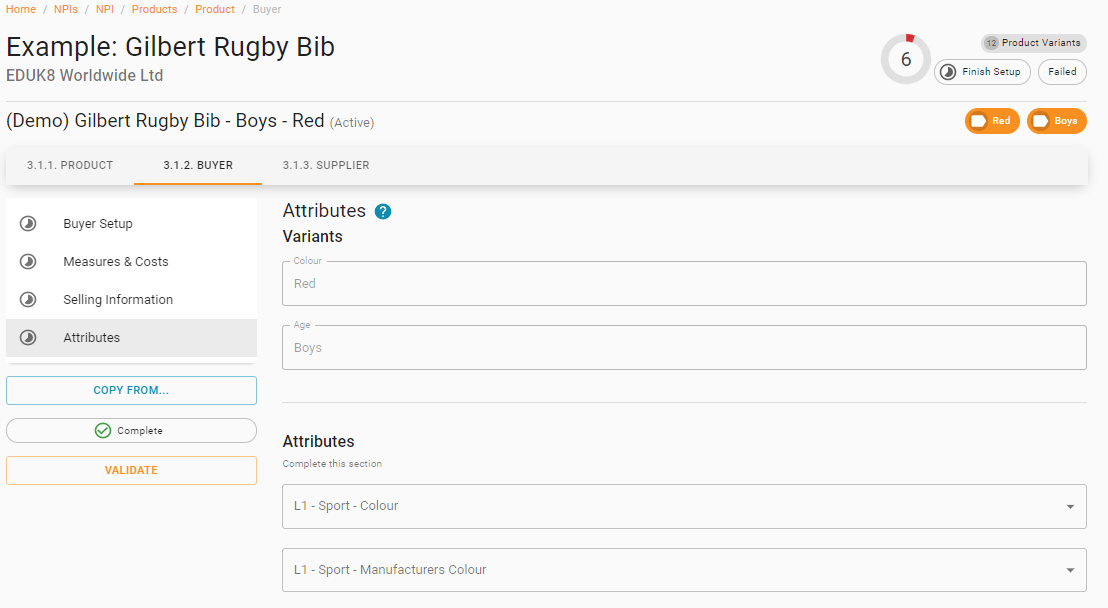
Task: Click the Red variant tag chip
Action: [992, 121]
